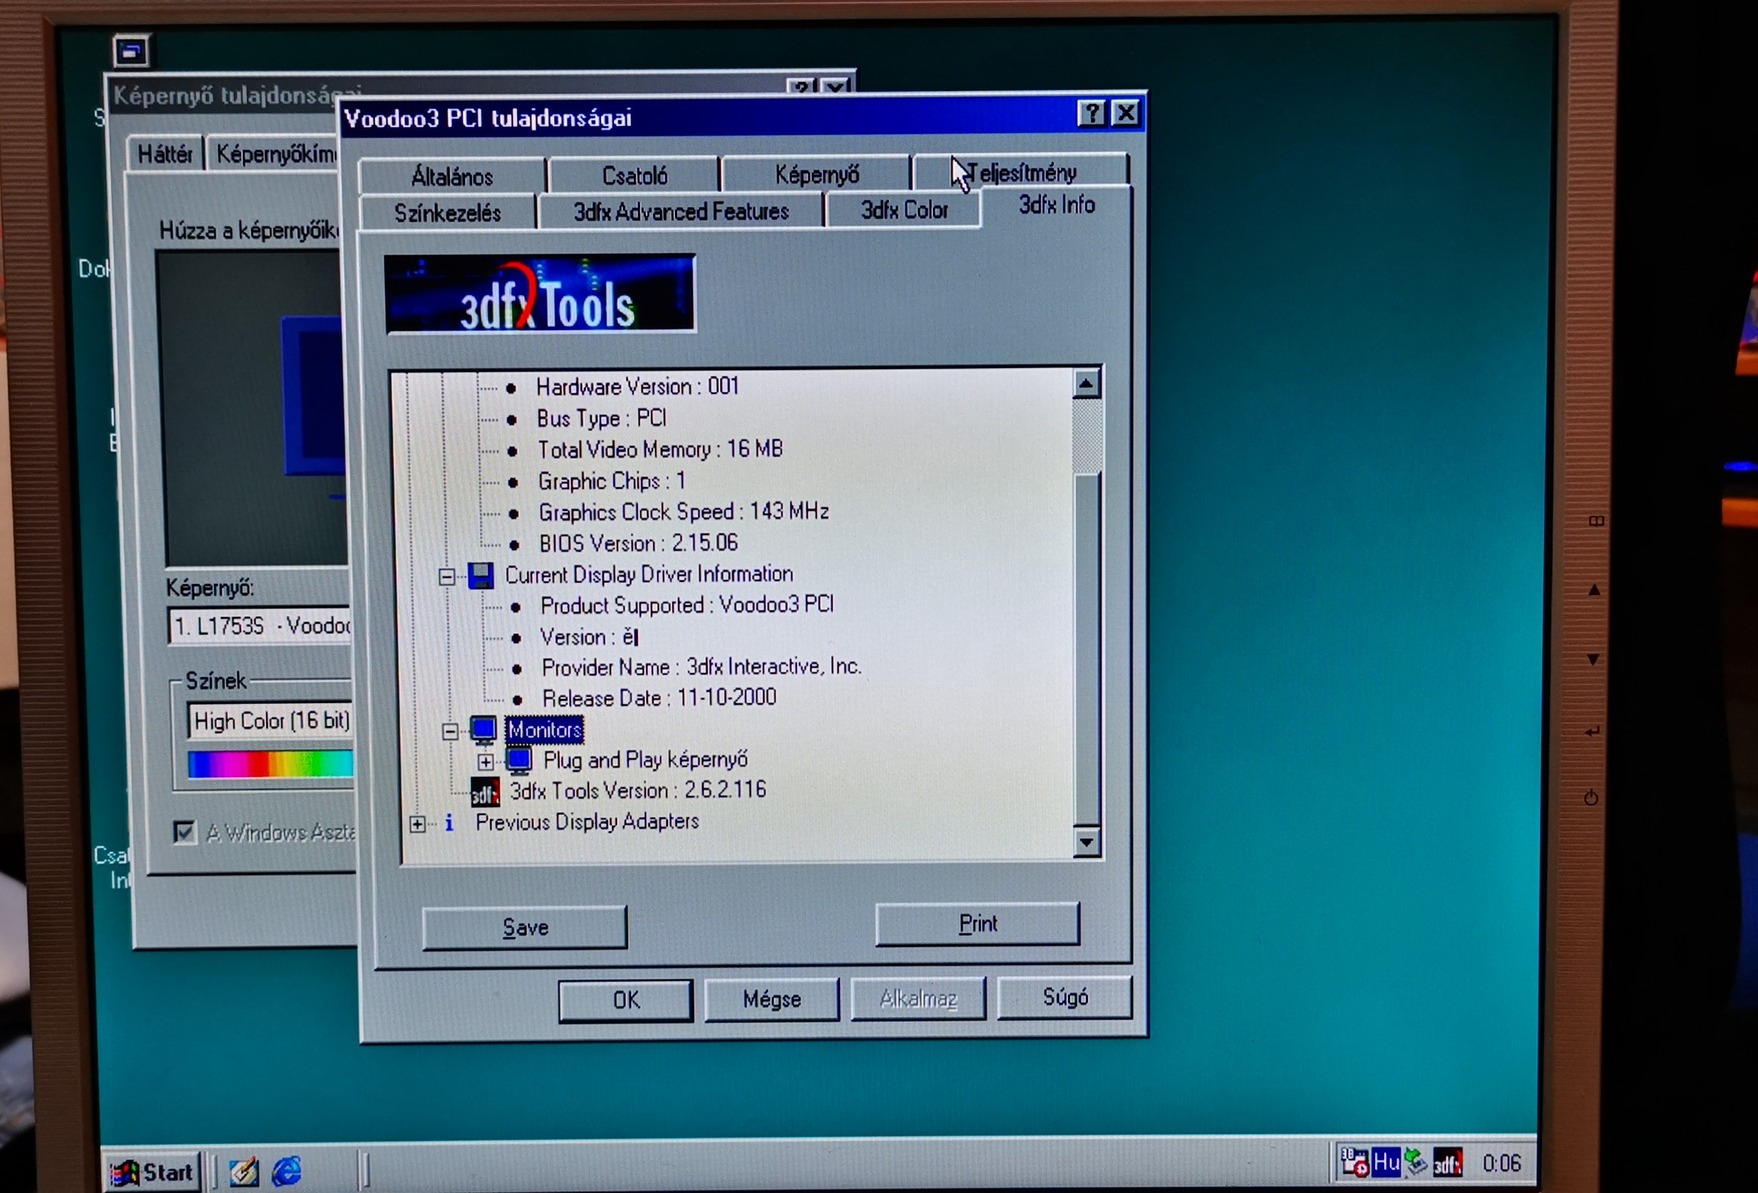Select 'Hardware Version : 001' row
The image size is (1758, 1193).
tap(637, 387)
